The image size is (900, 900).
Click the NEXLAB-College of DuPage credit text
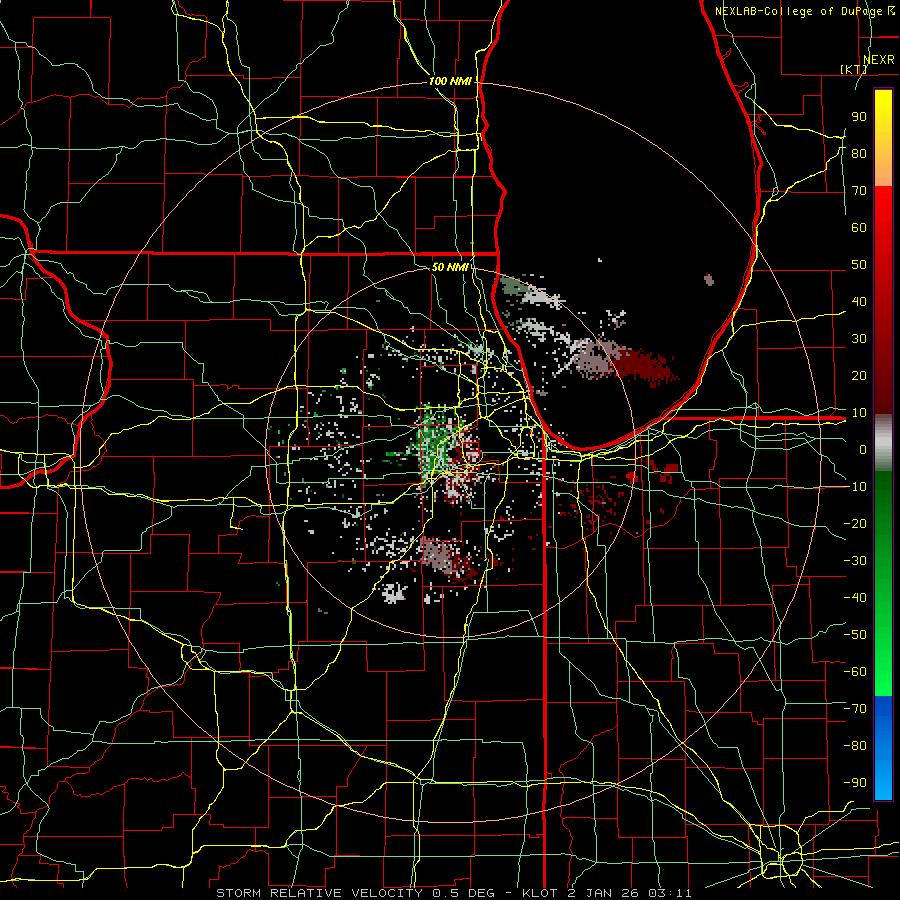click(801, 11)
